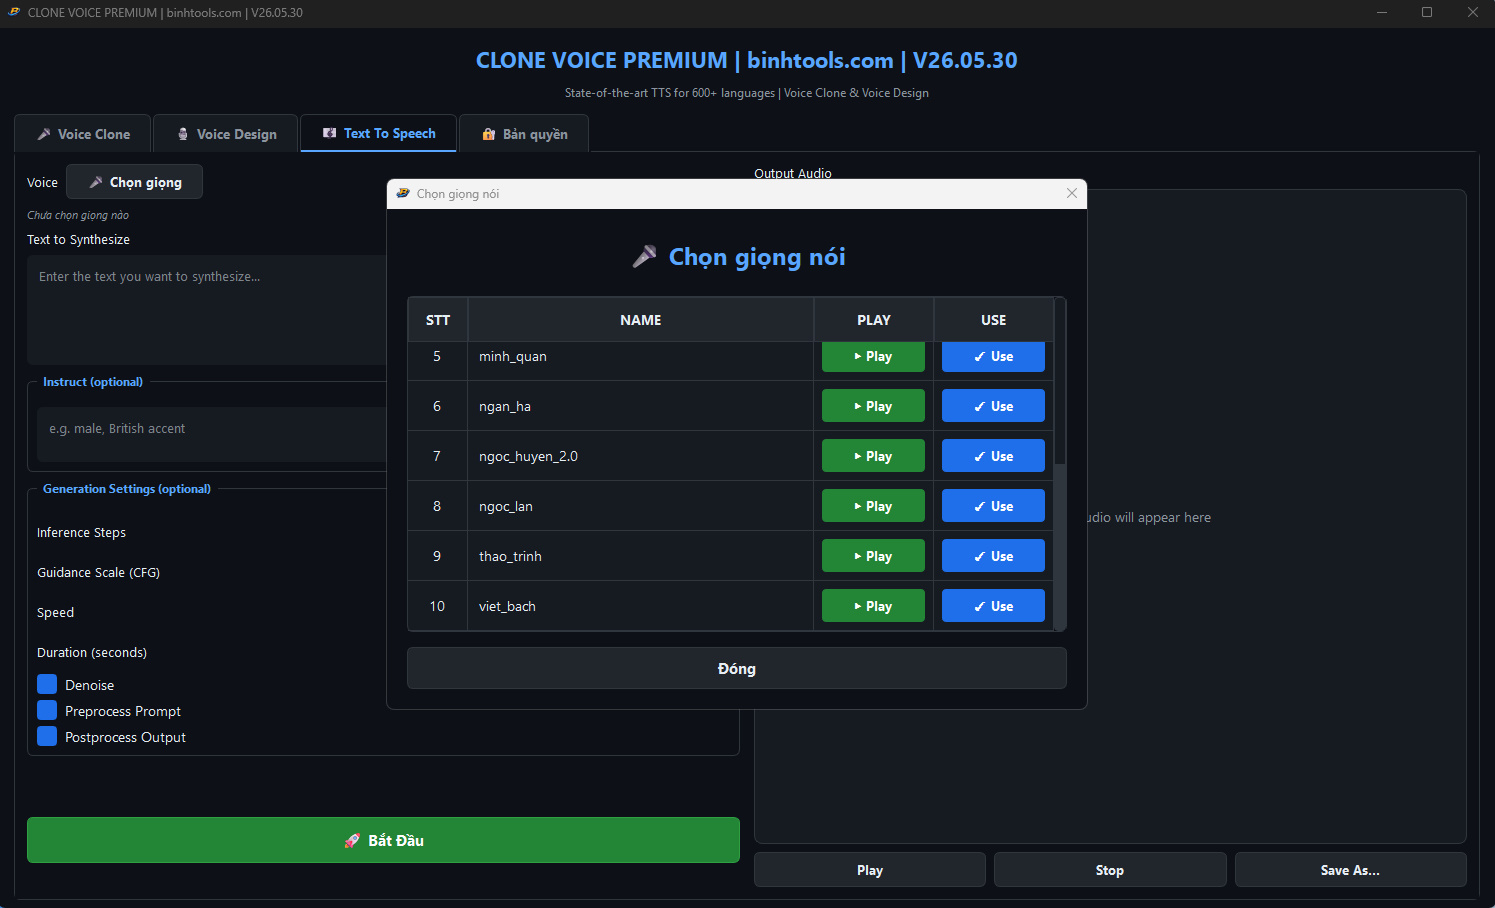
Task: Click the Duration (seconds) label
Action: pyautogui.click(x=92, y=652)
